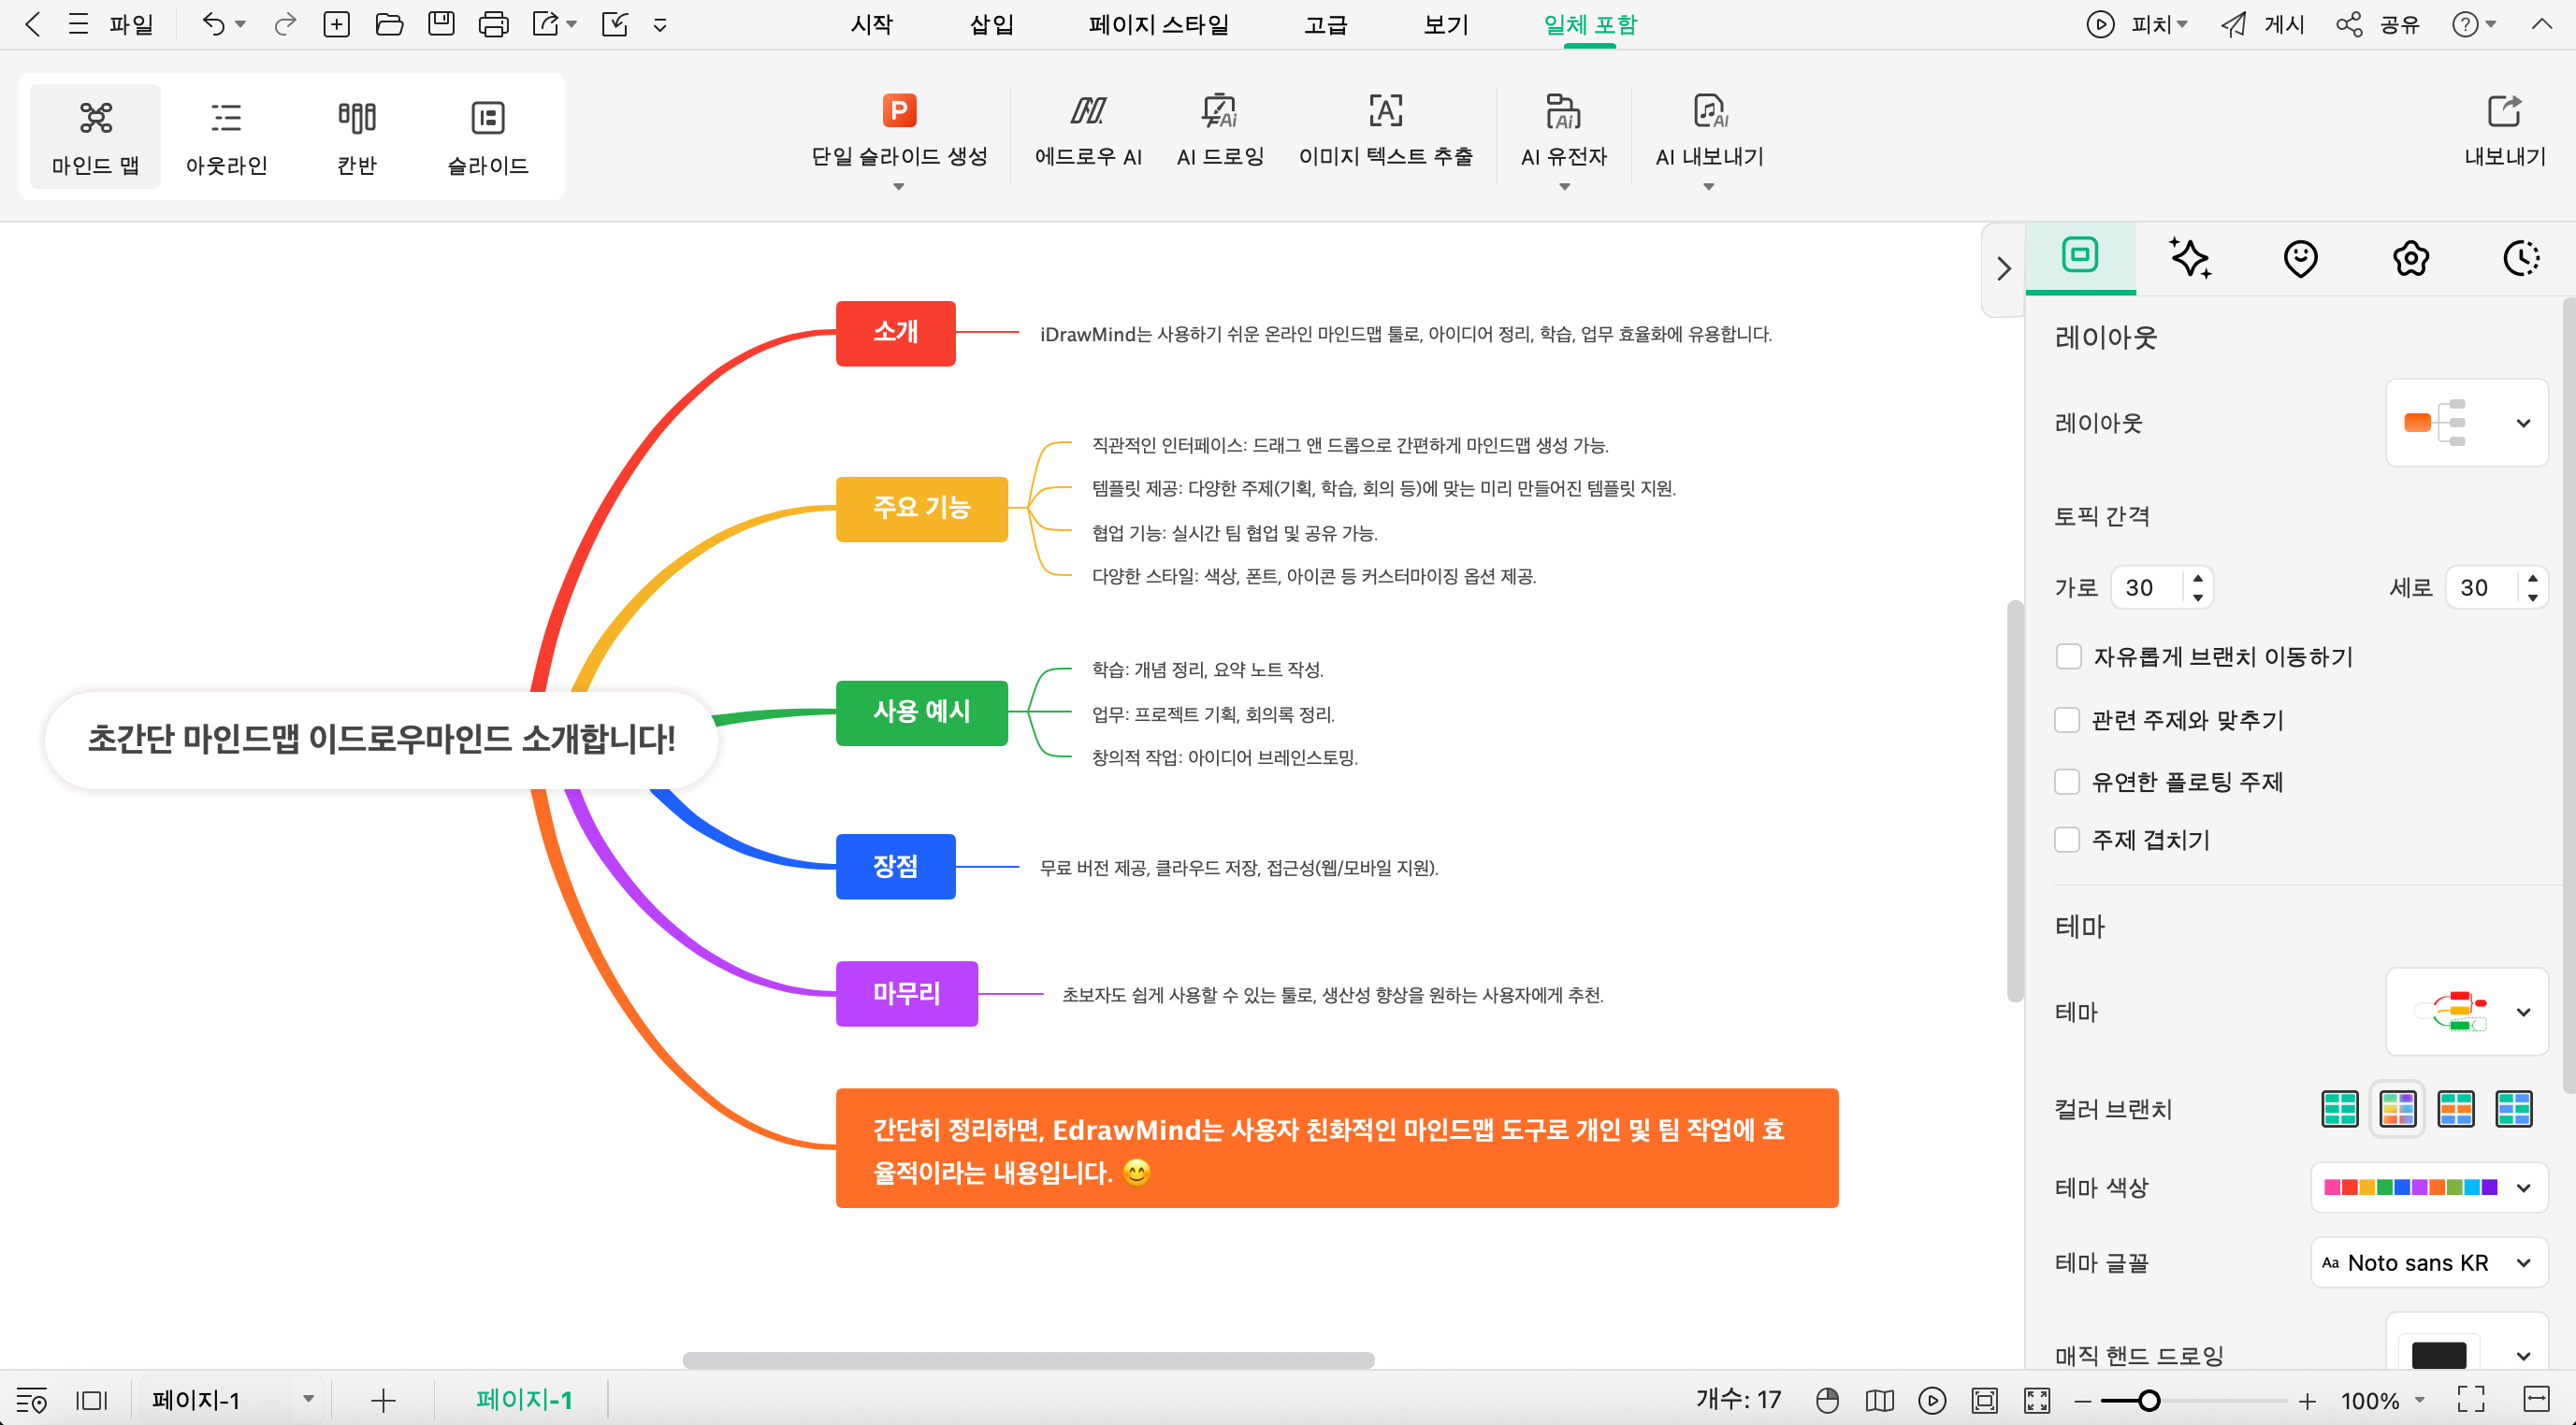Open the 보기 ribbon tab
Screen dimensions: 2576x1425
pos(1446,24)
